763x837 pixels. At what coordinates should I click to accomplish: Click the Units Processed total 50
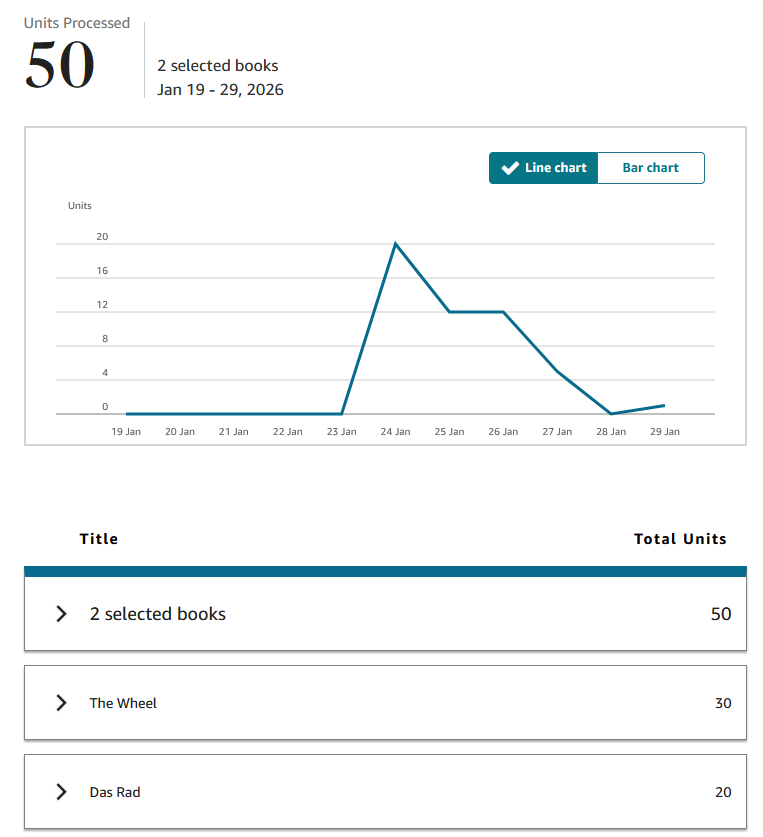(60, 66)
